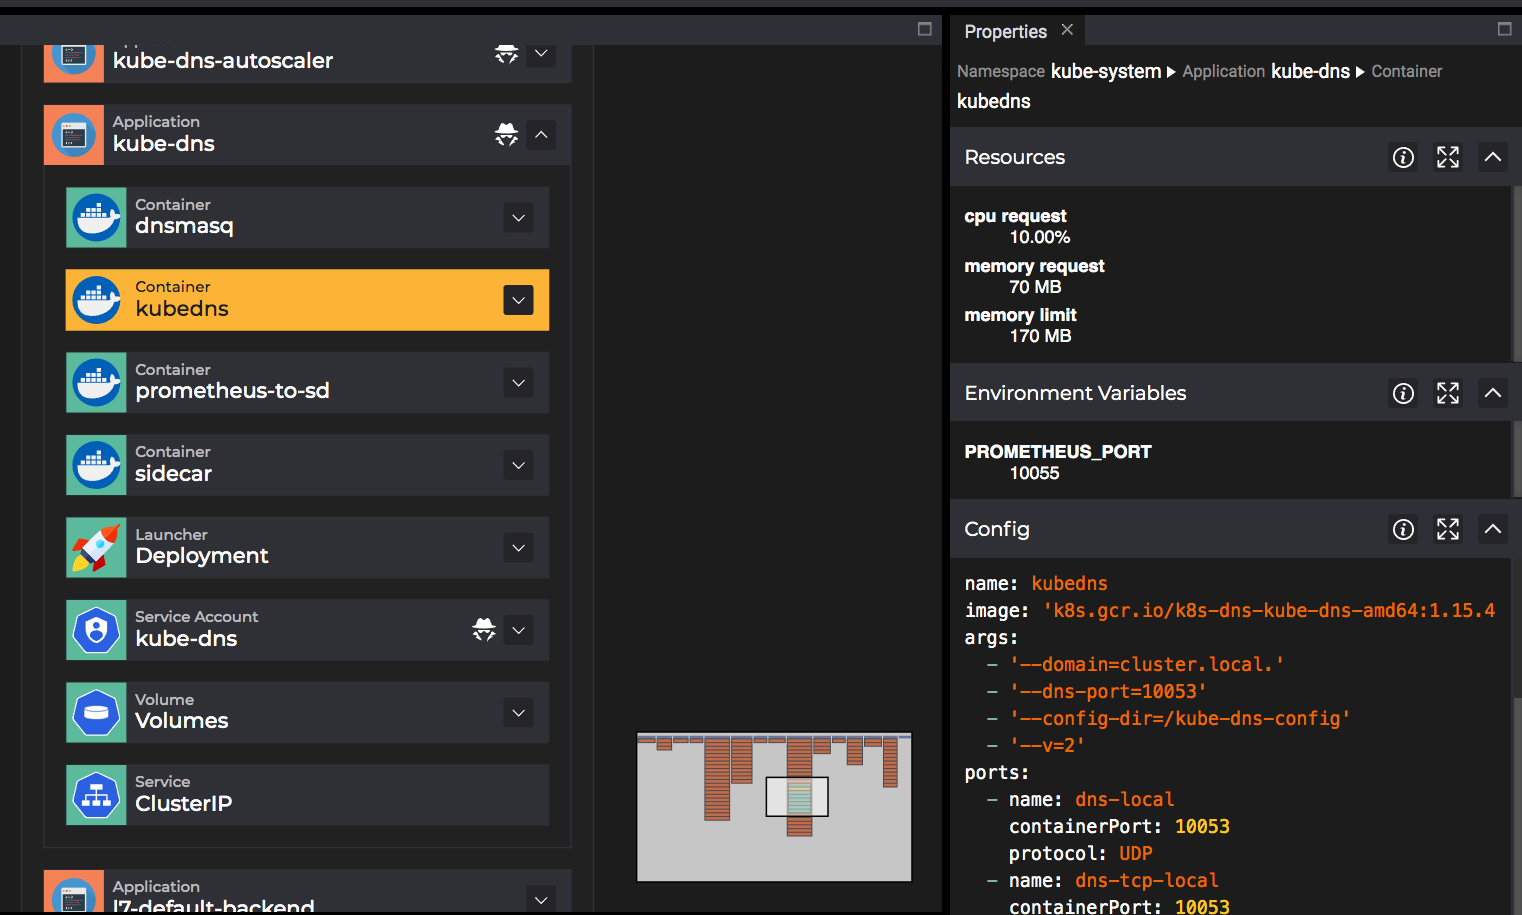Click the minimap overview thumbnail
This screenshot has height=915, width=1522.
[774, 807]
